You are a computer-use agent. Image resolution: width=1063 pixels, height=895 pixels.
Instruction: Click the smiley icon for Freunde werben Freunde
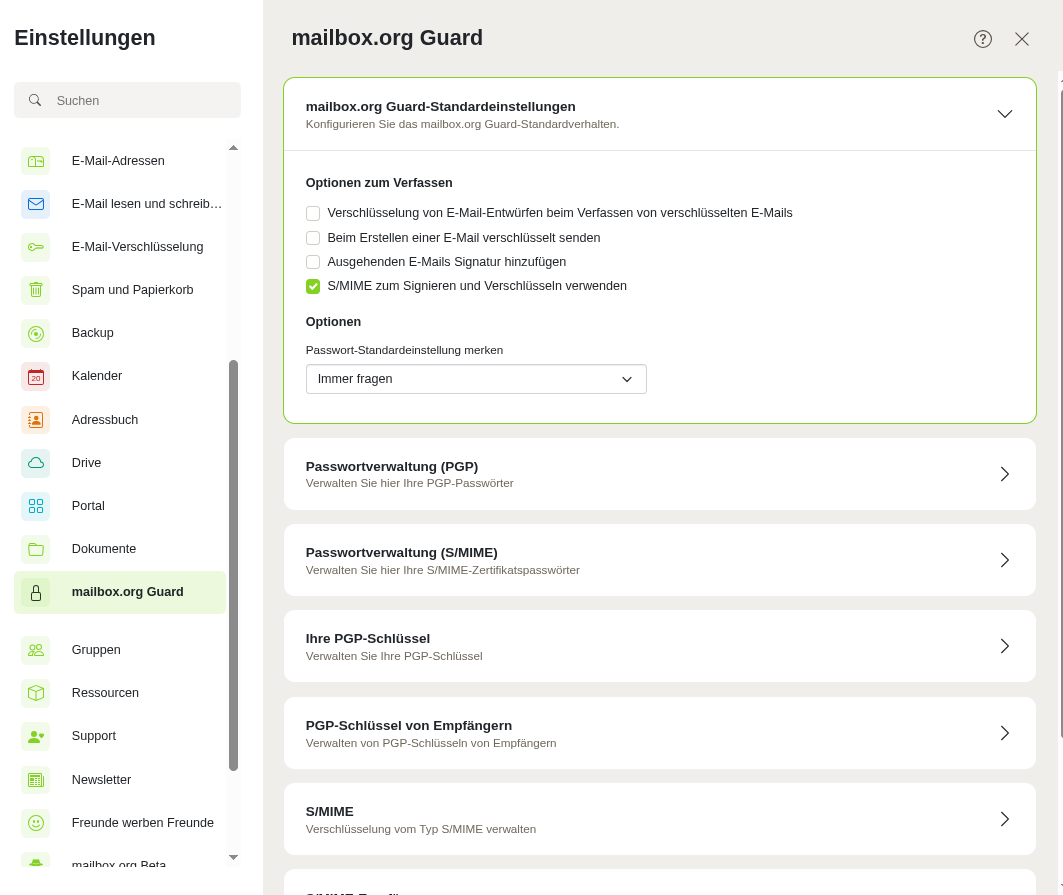pos(36,823)
